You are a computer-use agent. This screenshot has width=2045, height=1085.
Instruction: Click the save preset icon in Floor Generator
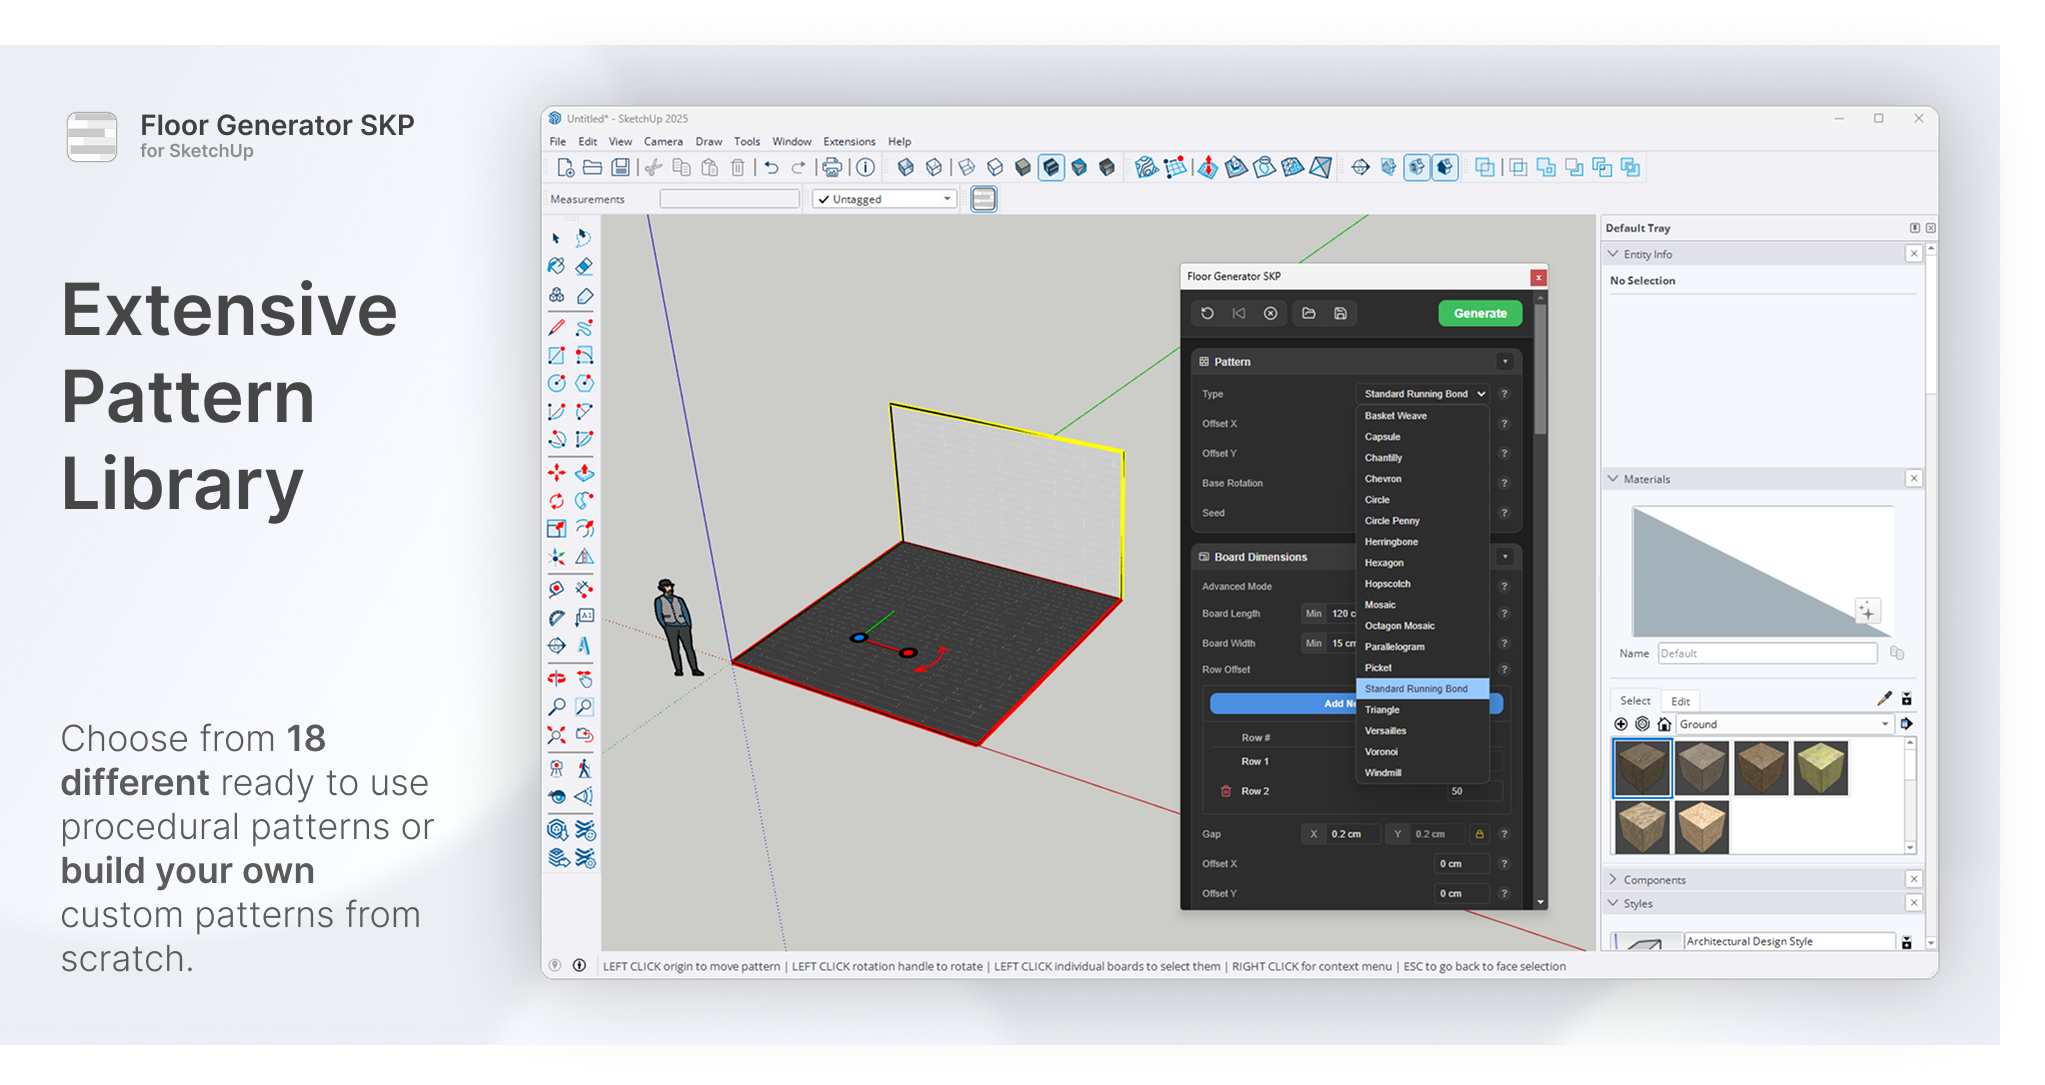1340,313
